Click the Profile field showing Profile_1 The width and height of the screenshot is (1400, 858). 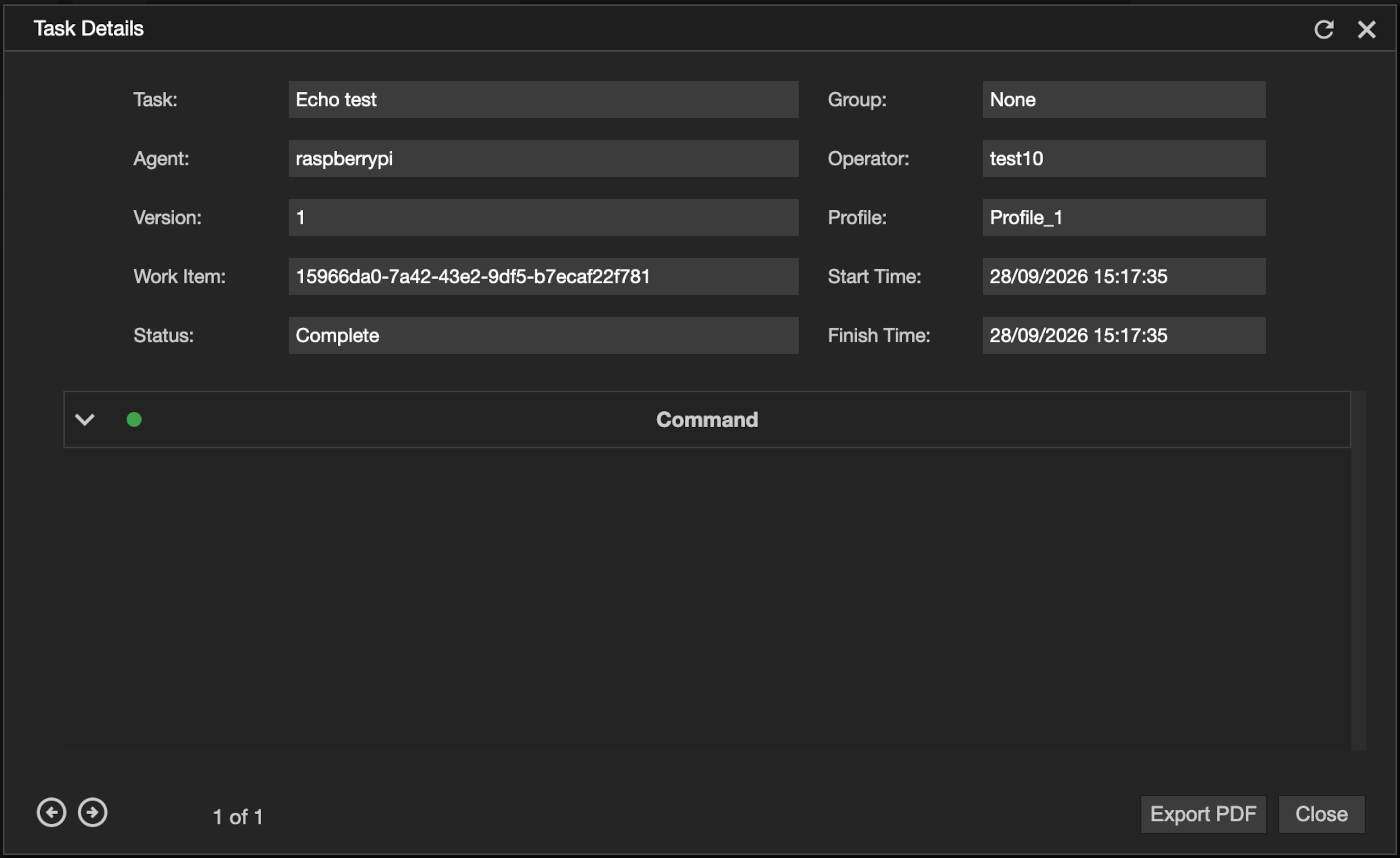click(1124, 218)
